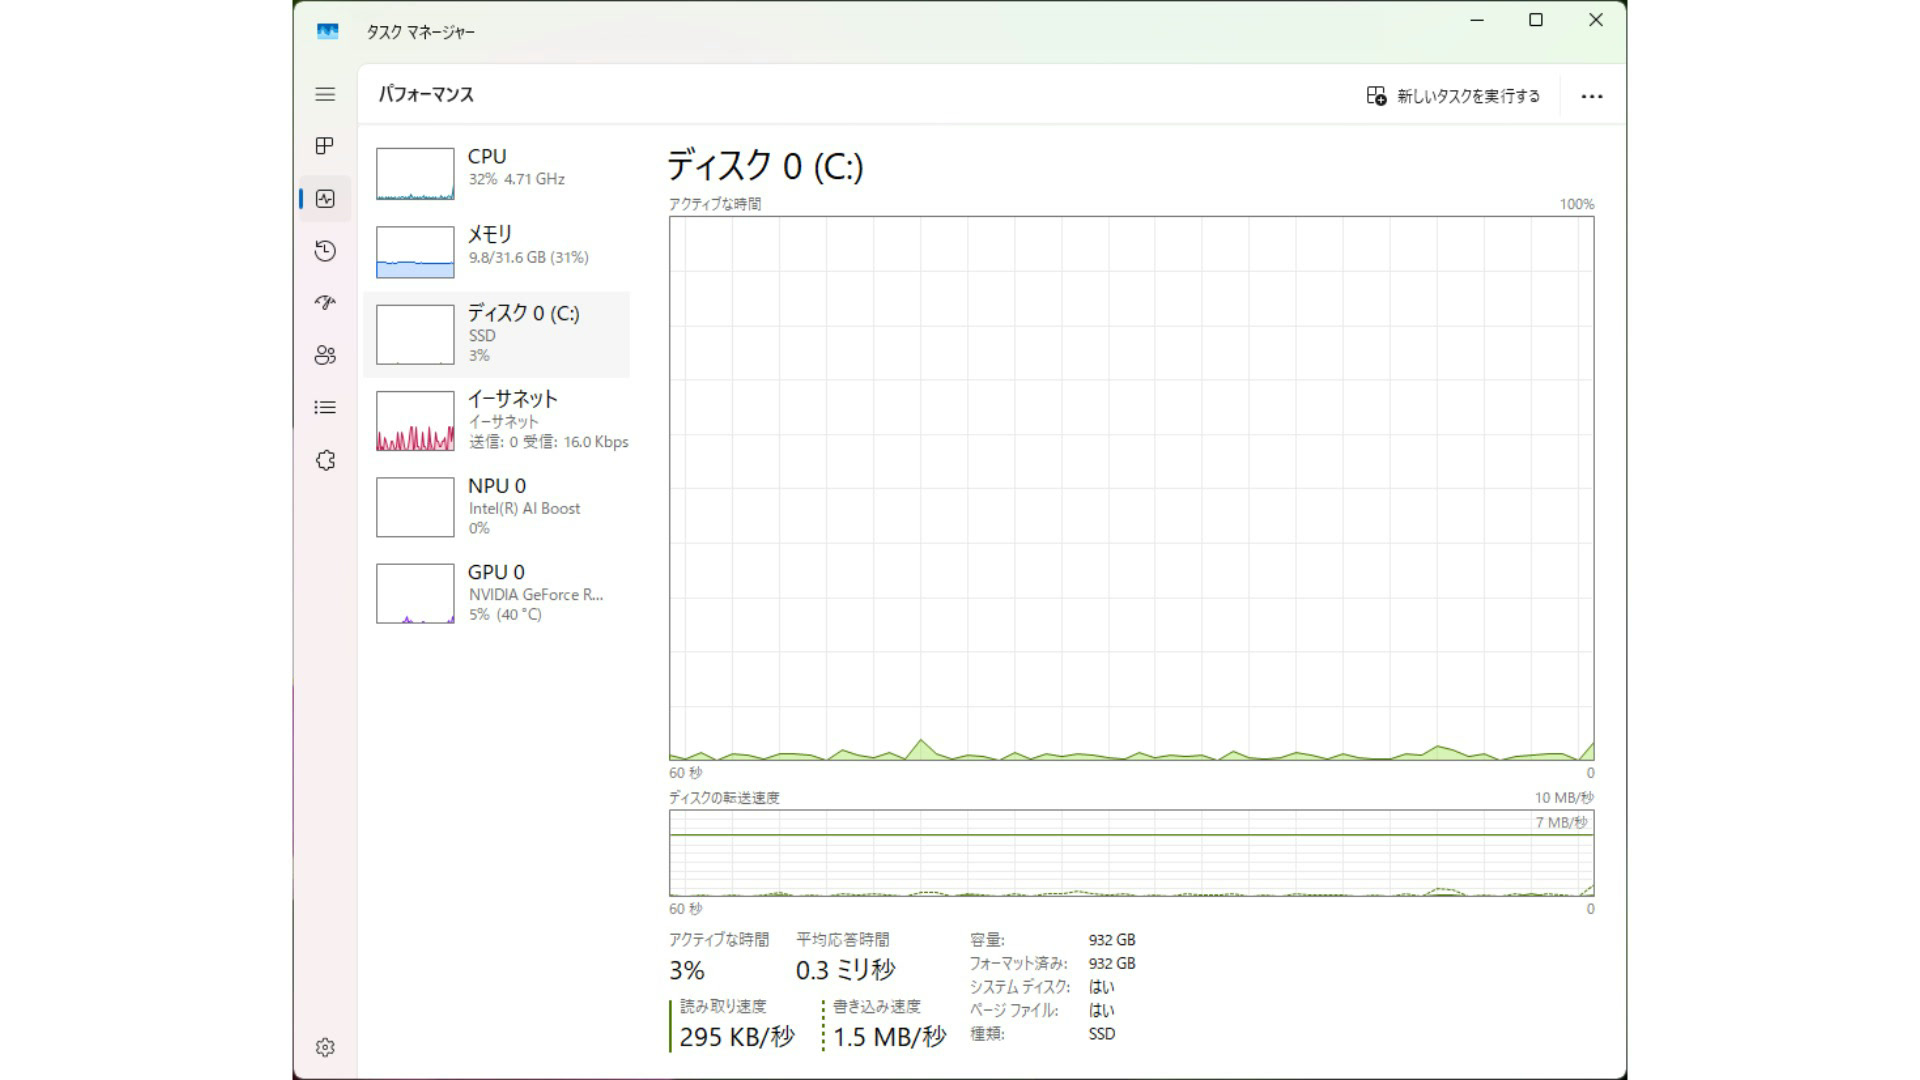Open the Users page icon

pyautogui.click(x=325, y=355)
